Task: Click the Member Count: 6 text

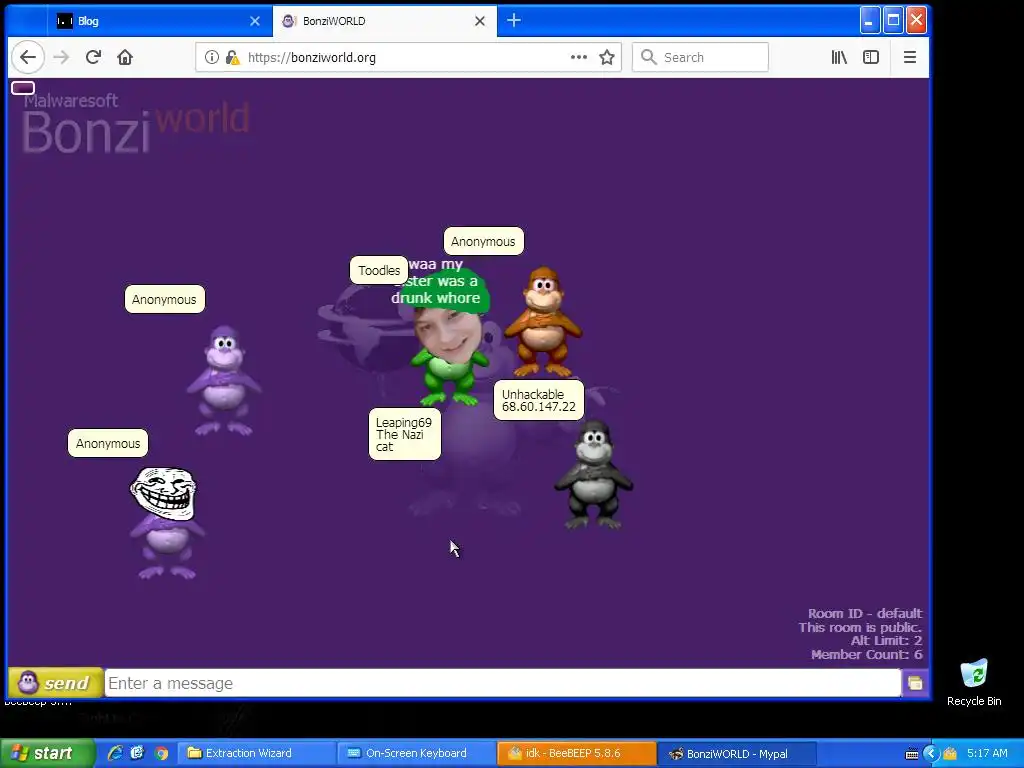Action: click(867, 654)
